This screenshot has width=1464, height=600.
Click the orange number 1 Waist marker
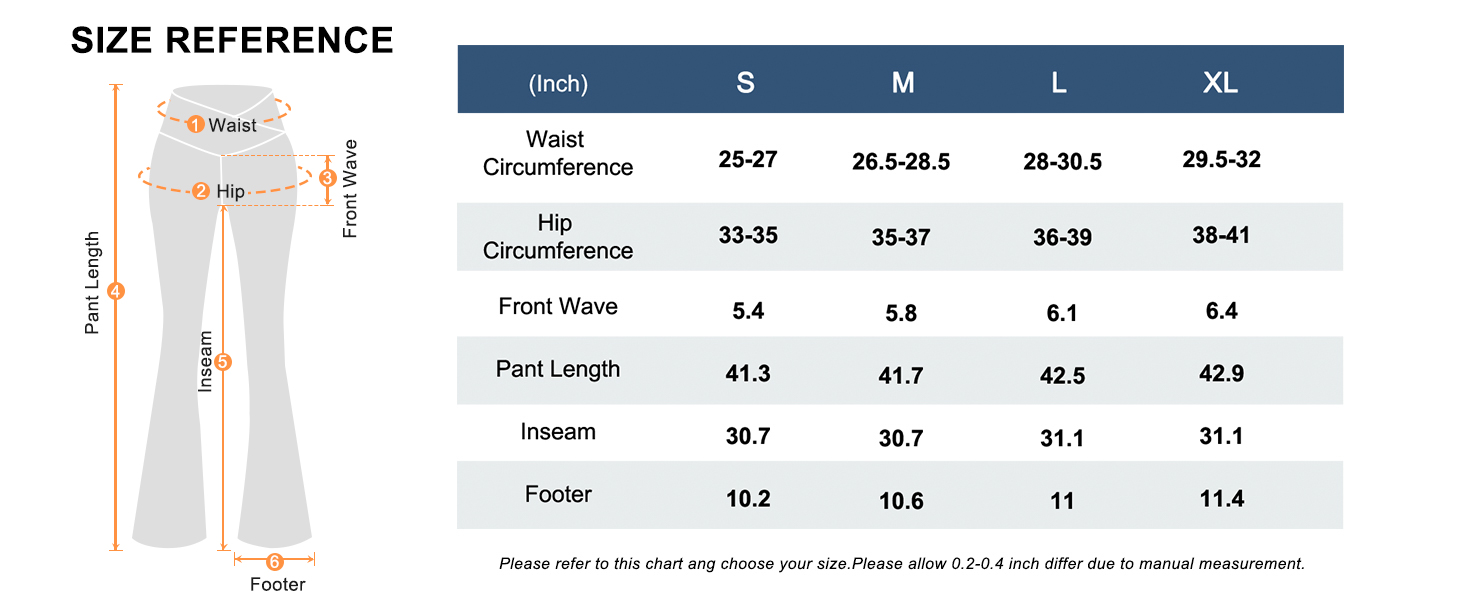tap(196, 124)
